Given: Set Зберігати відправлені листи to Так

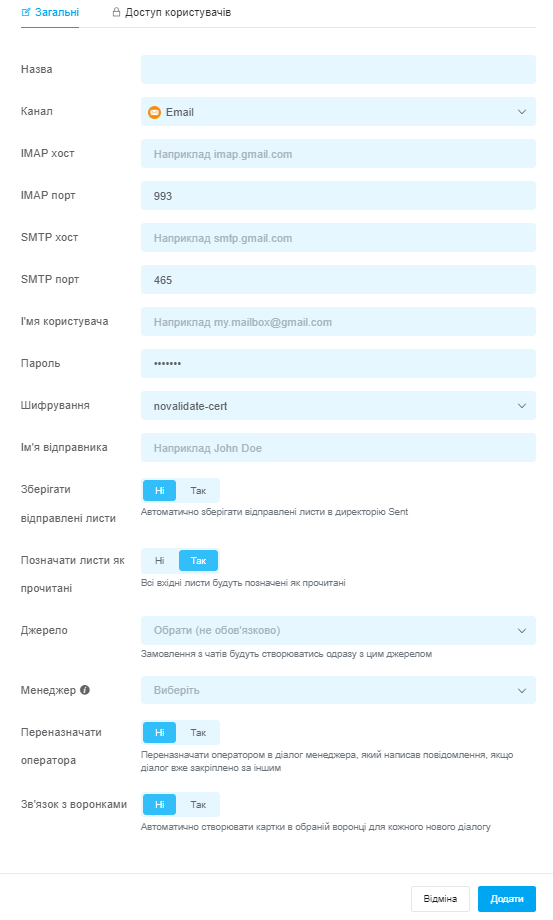Looking at the screenshot, I should pos(198,491).
